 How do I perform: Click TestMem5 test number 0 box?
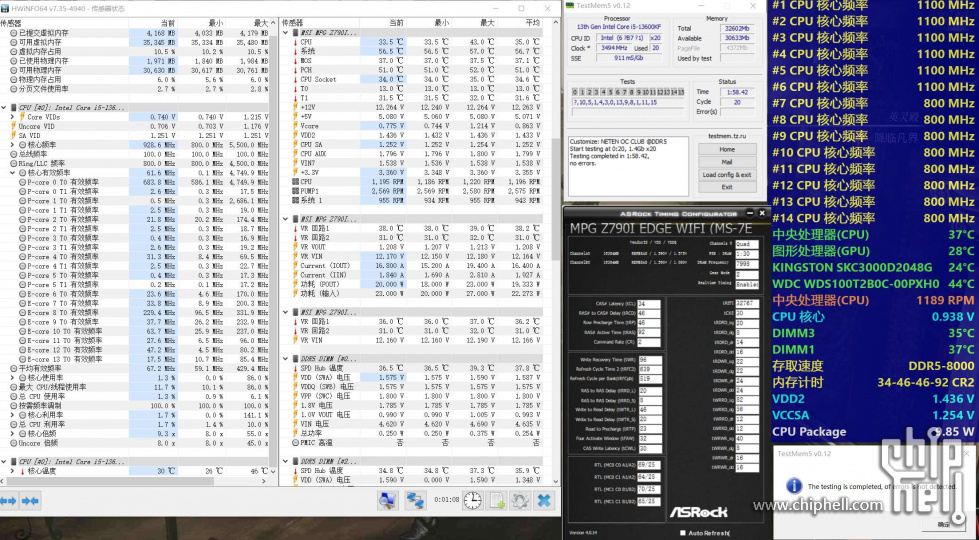click(575, 92)
